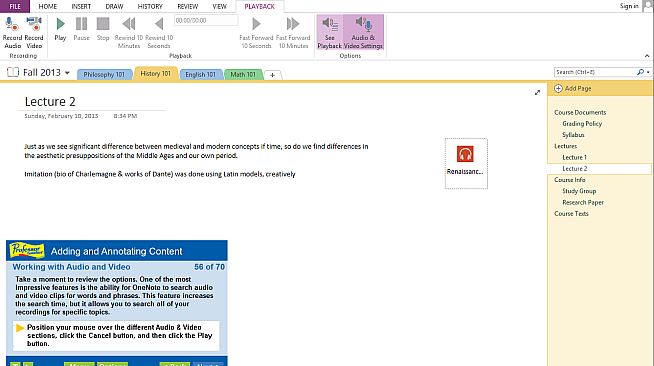The width and height of the screenshot is (654, 366).
Task: Click the paragraph starting 'Just as we see'
Action: point(196,151)
